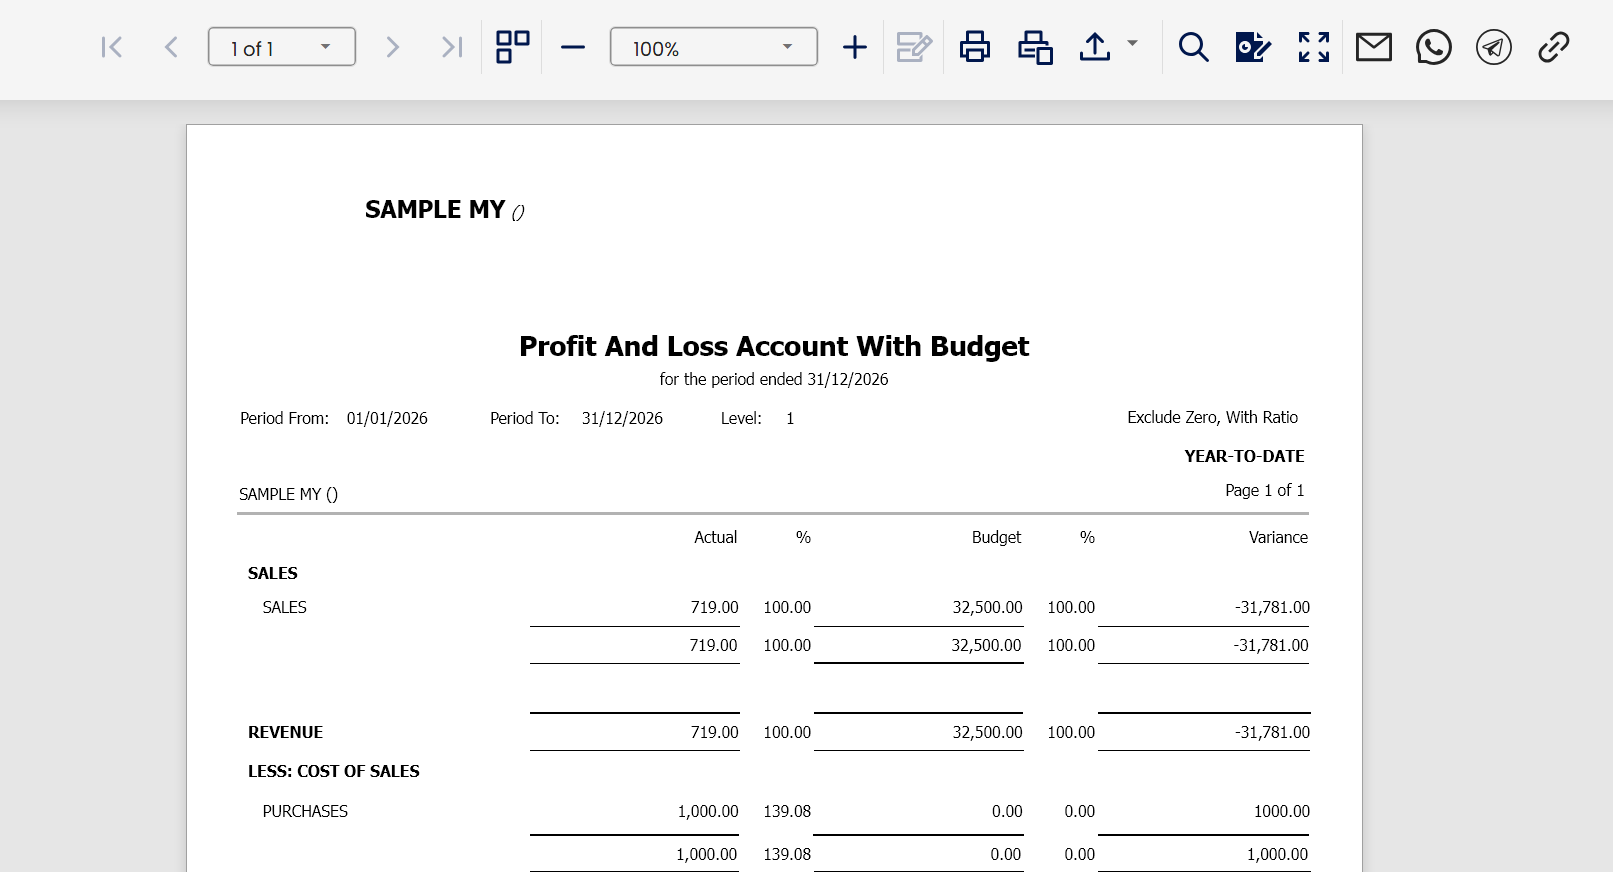Go to the next page
The image size is (1613, 872).
click(392, 47)
